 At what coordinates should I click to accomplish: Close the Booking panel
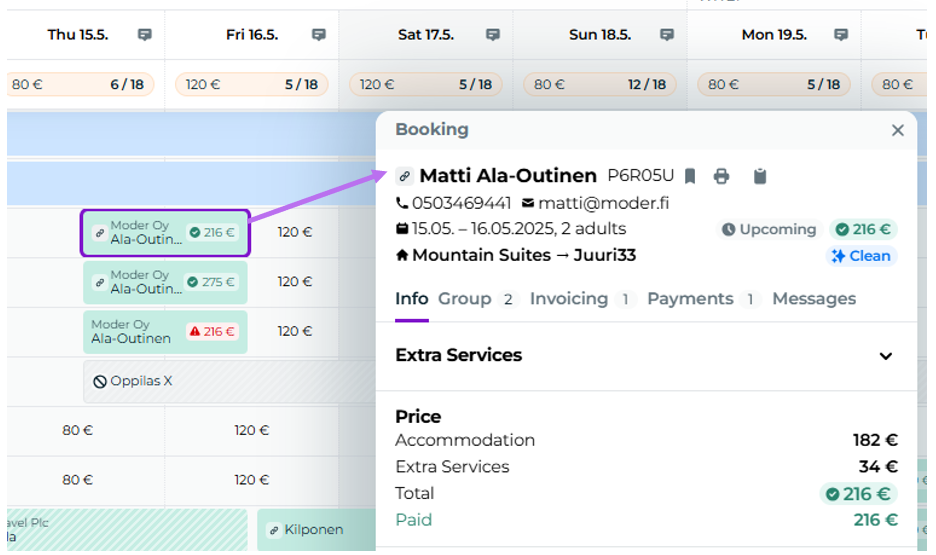pyautogui.click(x=897, y=130)
